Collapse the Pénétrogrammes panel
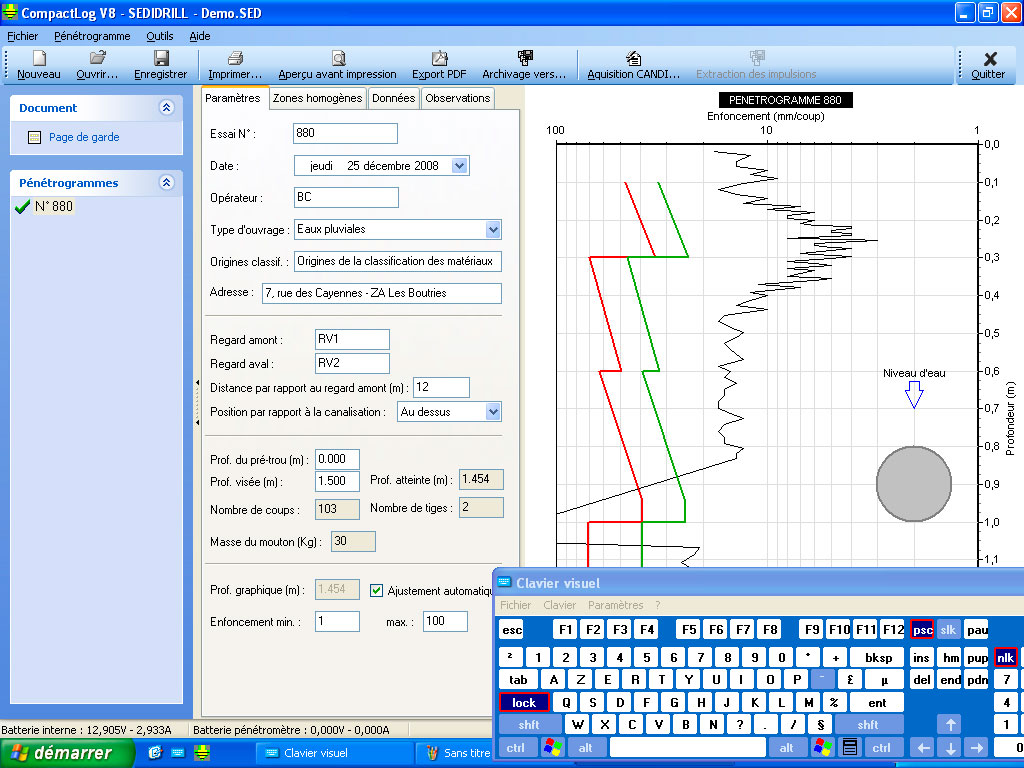This screenshot has width=1024, height=768. [x=167, y=183]
